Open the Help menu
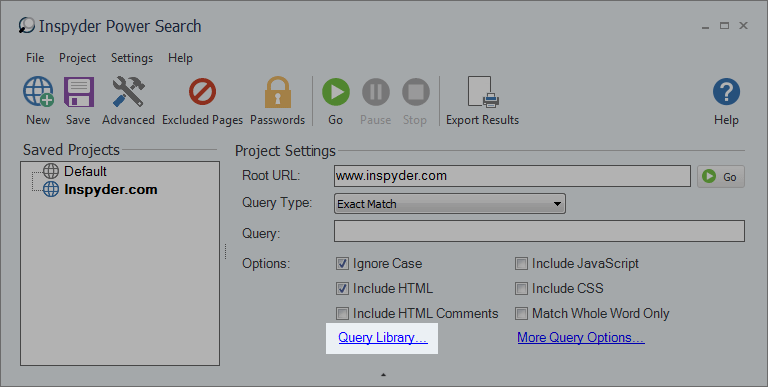Image resolution: width=768 pixels, height=387 pixels. click(180, 58)
